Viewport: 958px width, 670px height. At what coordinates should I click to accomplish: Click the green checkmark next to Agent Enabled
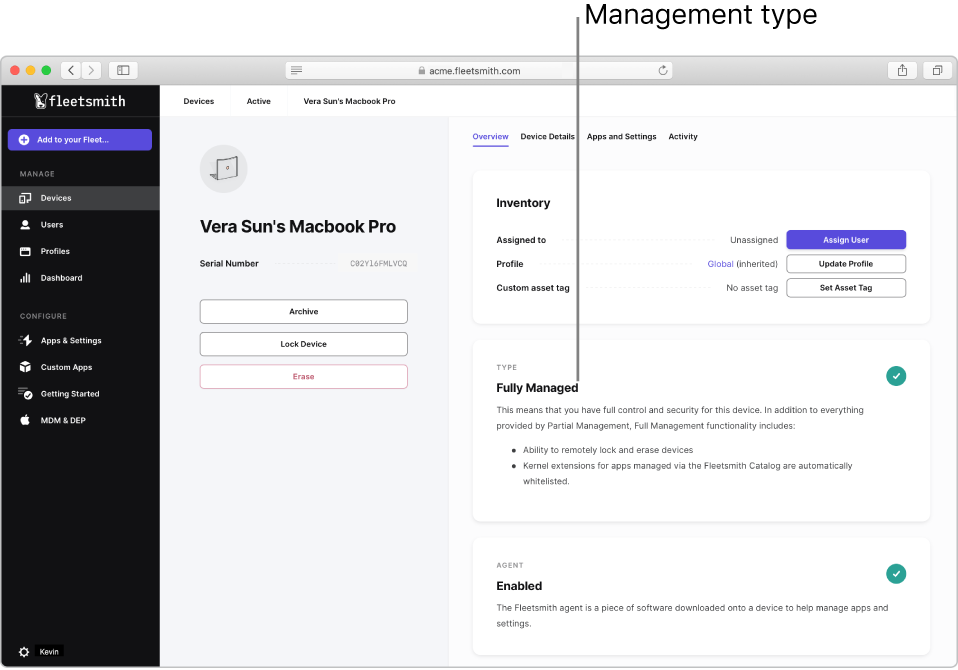point(896,574)
